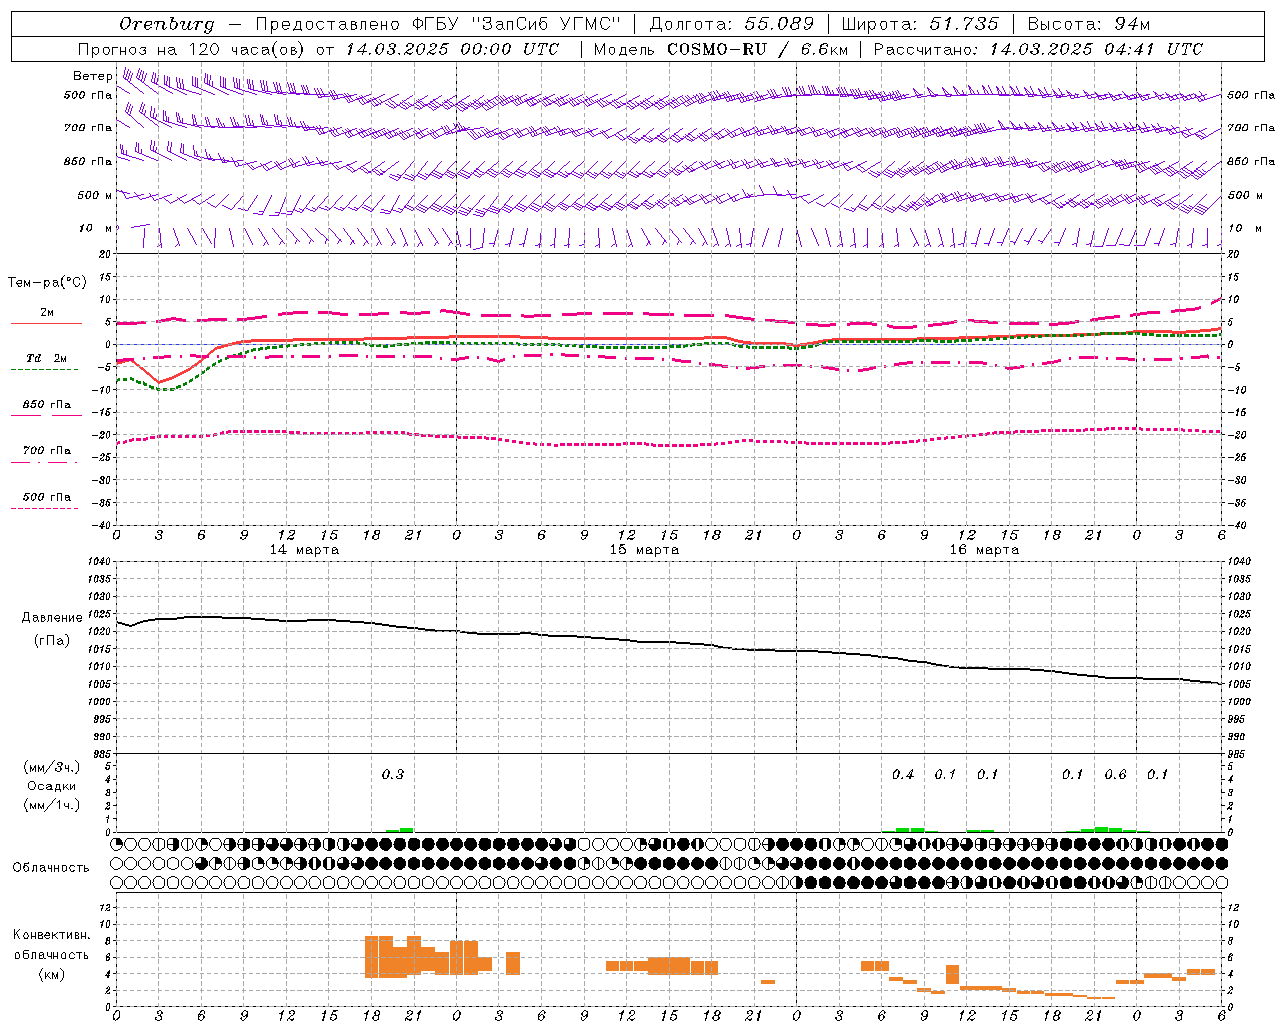The height and width of the screenshot is (1024, 1280).
Task: Click the "Модель COSMO-RU / 6.6км" text
Action: 721,49
